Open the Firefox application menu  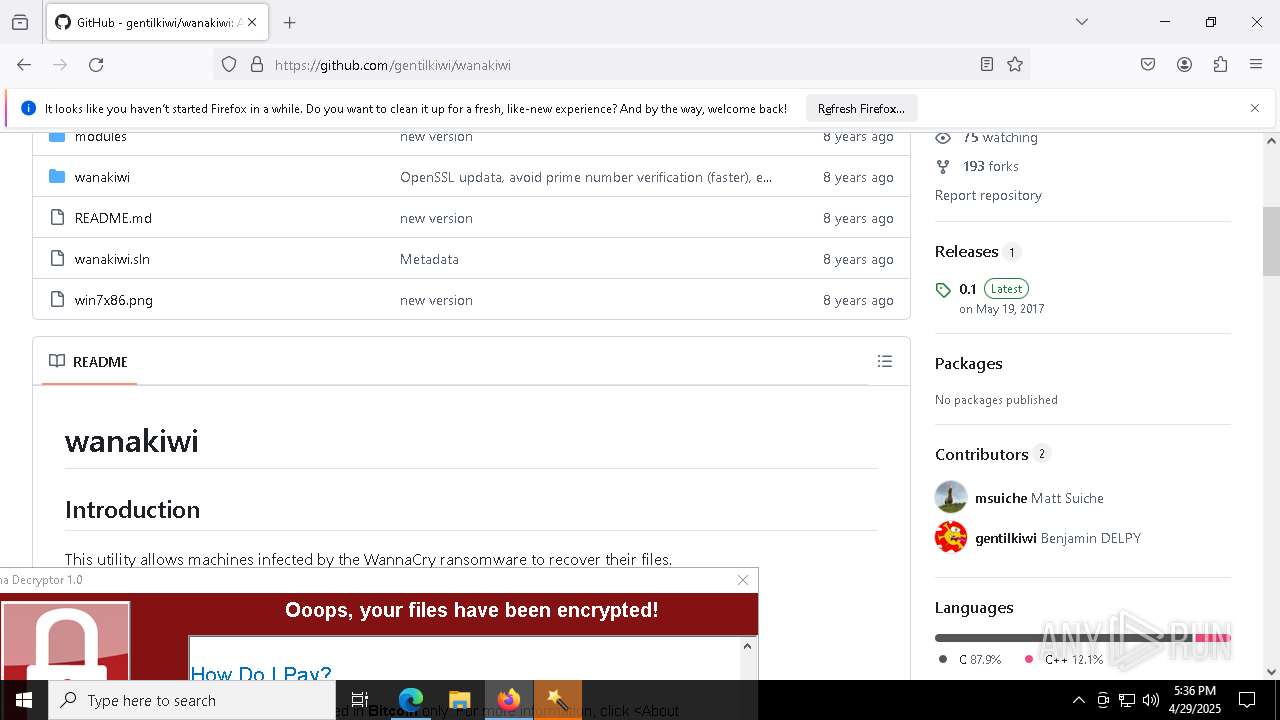(1256, 65)
